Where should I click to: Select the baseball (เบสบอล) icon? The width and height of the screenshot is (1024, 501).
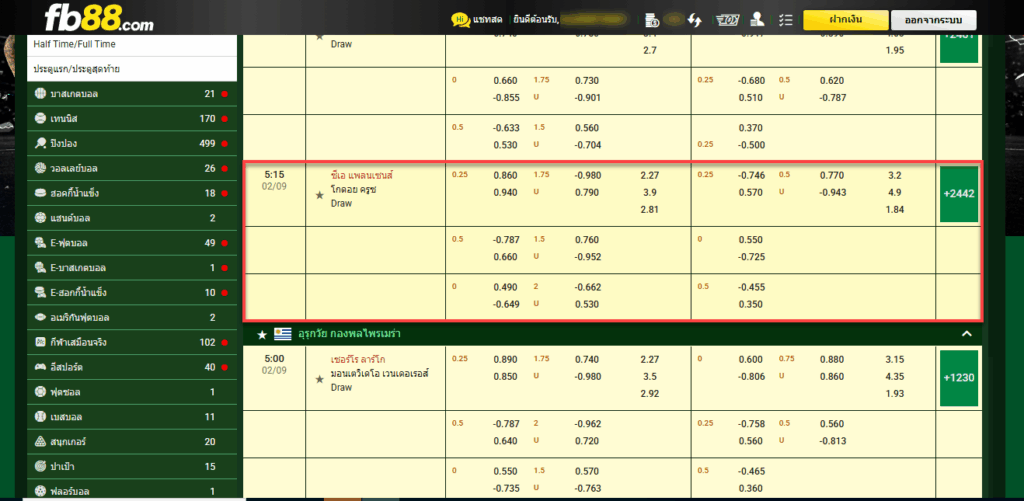pos(40,417)
